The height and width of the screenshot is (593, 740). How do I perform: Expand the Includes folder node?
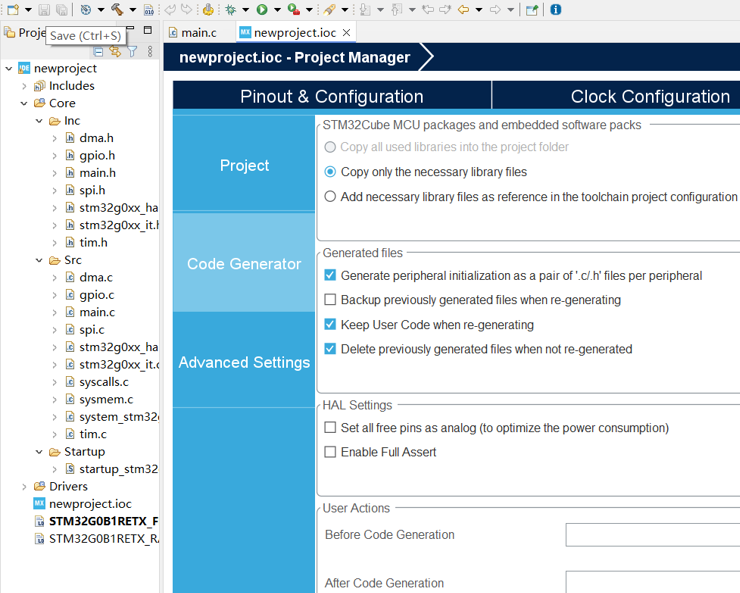[24, 86]
